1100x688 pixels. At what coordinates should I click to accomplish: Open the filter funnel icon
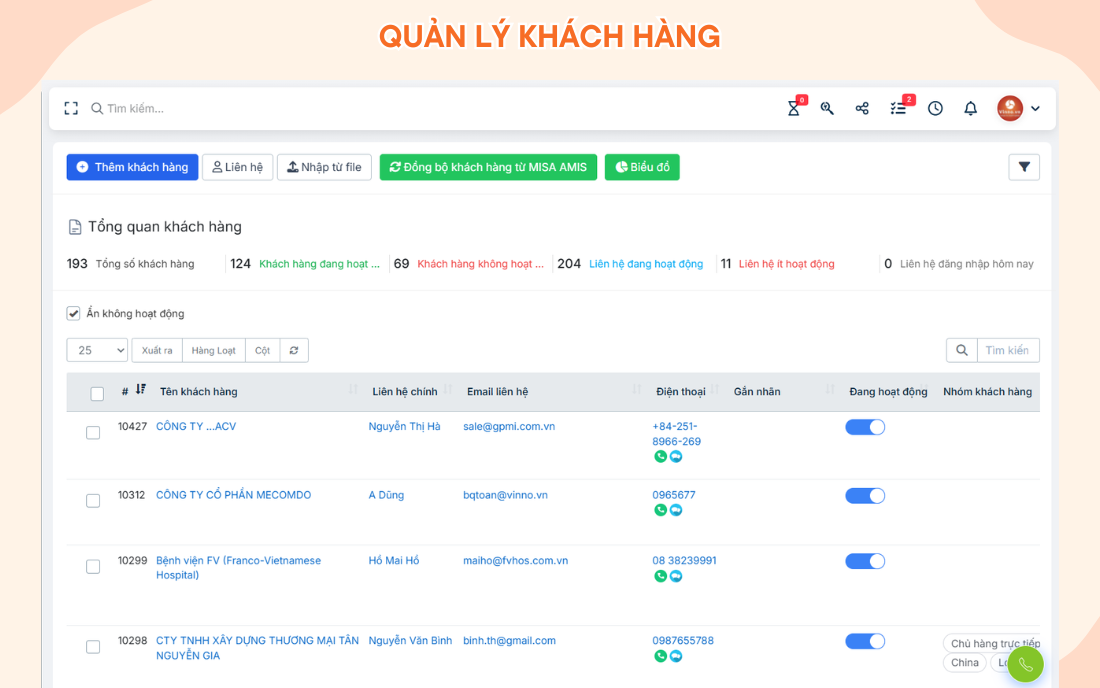coord(1024,166)
